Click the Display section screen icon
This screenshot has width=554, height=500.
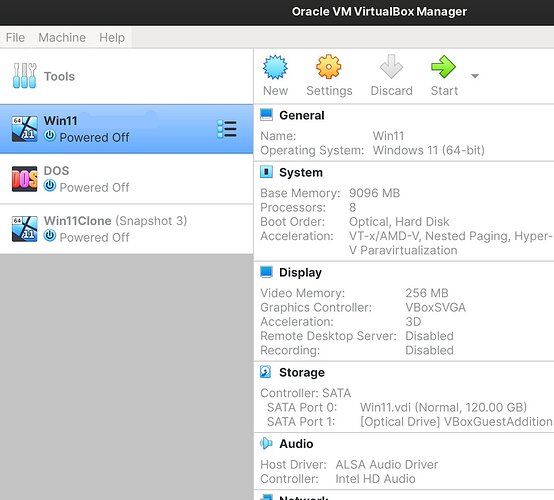[x=266, y=272]
